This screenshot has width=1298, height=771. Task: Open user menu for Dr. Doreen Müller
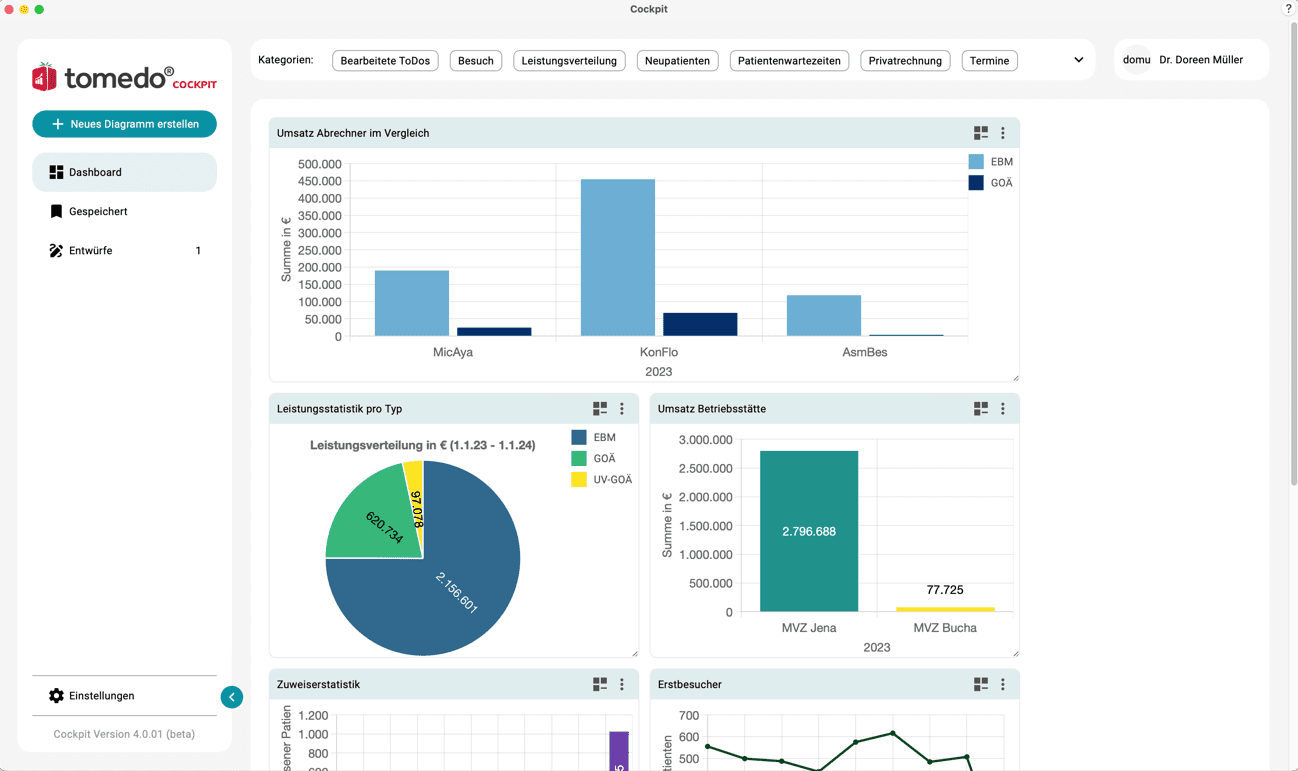point(1190,60)
